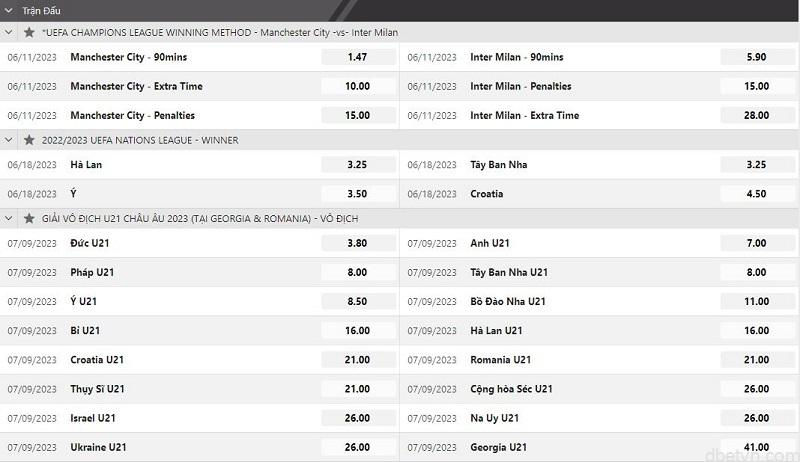This screenshot has width=800, height=462.
Task: Click the Inter Milan - 90mins label
Action: pos(517,57)
